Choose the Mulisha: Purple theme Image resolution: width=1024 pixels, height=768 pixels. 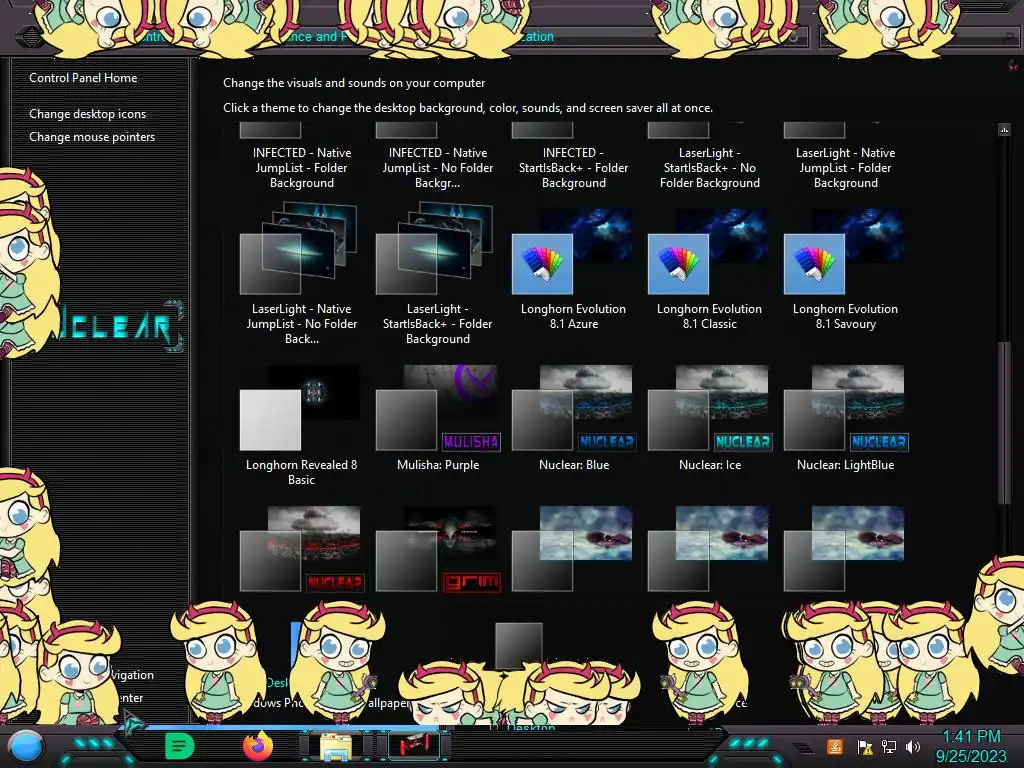(x=438, y=418)
